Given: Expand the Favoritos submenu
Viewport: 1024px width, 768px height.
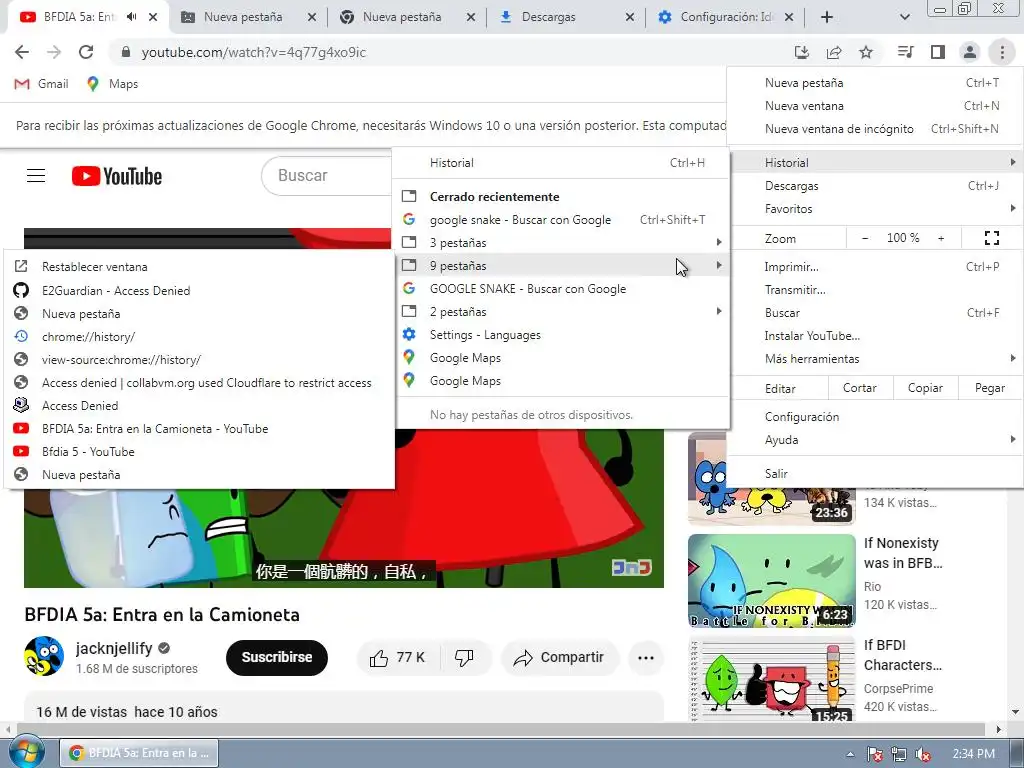Looking at the screenshot, I should [875, 209].
